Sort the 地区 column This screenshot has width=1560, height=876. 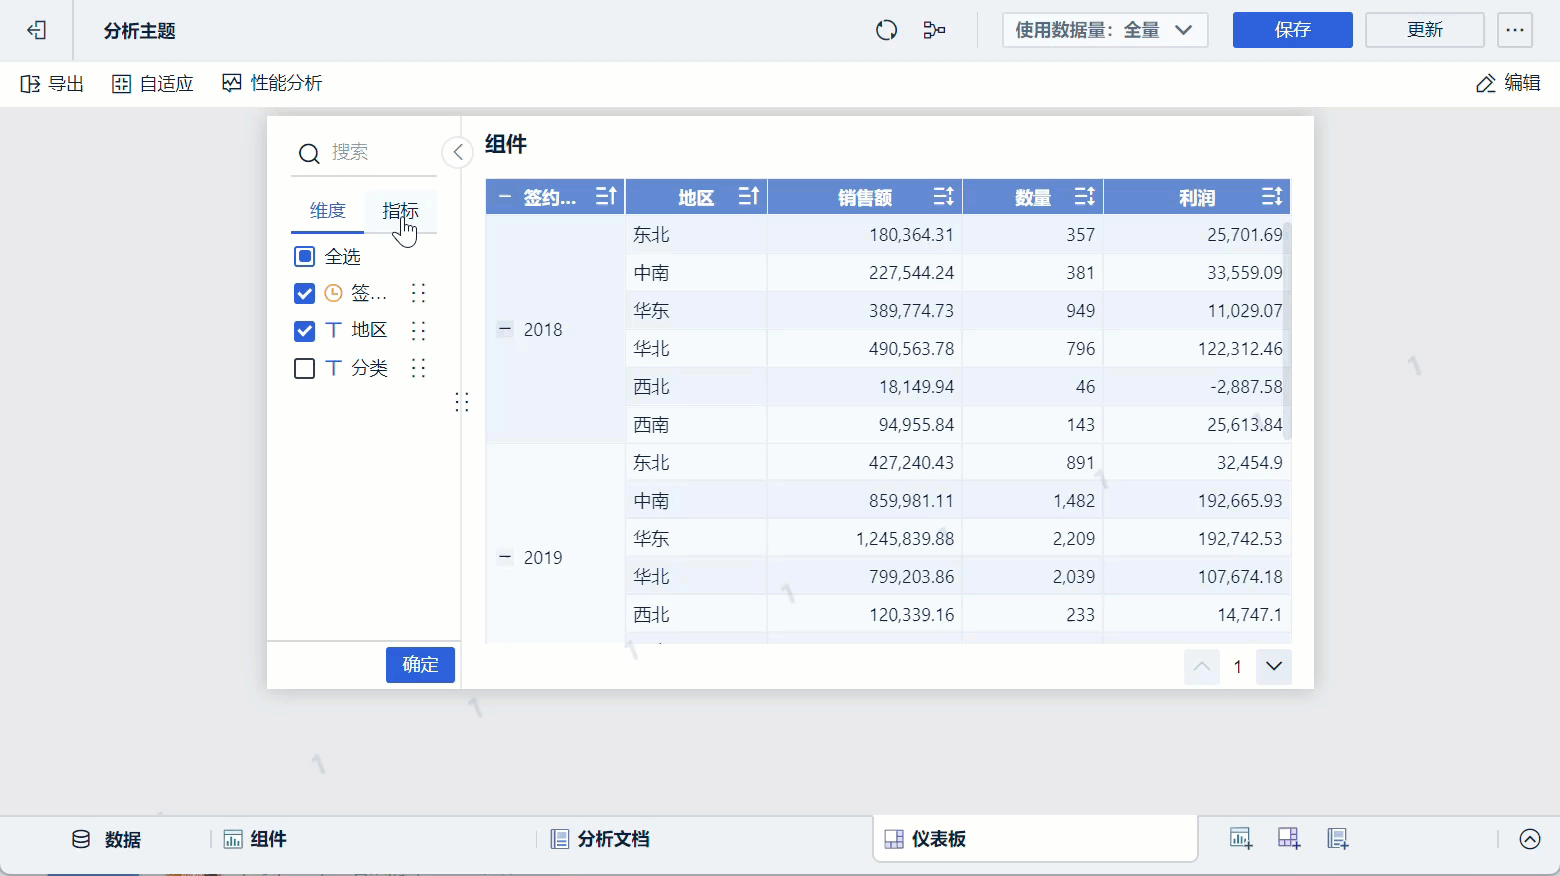tap(748, 196)
